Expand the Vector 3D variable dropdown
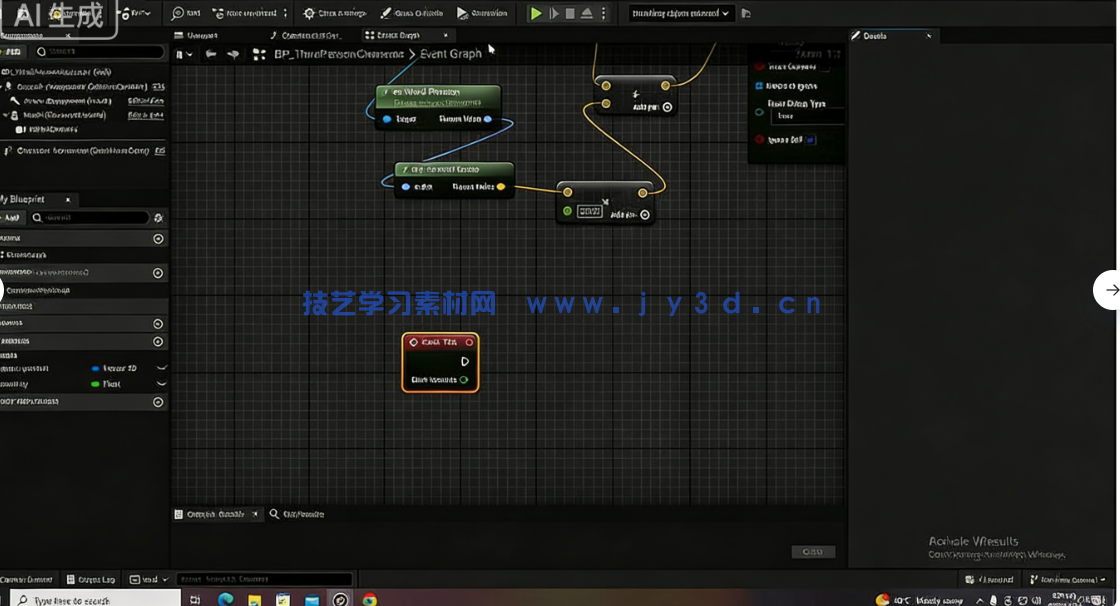The height and width of the screenshot is (606, 1120). coord(160,367)
